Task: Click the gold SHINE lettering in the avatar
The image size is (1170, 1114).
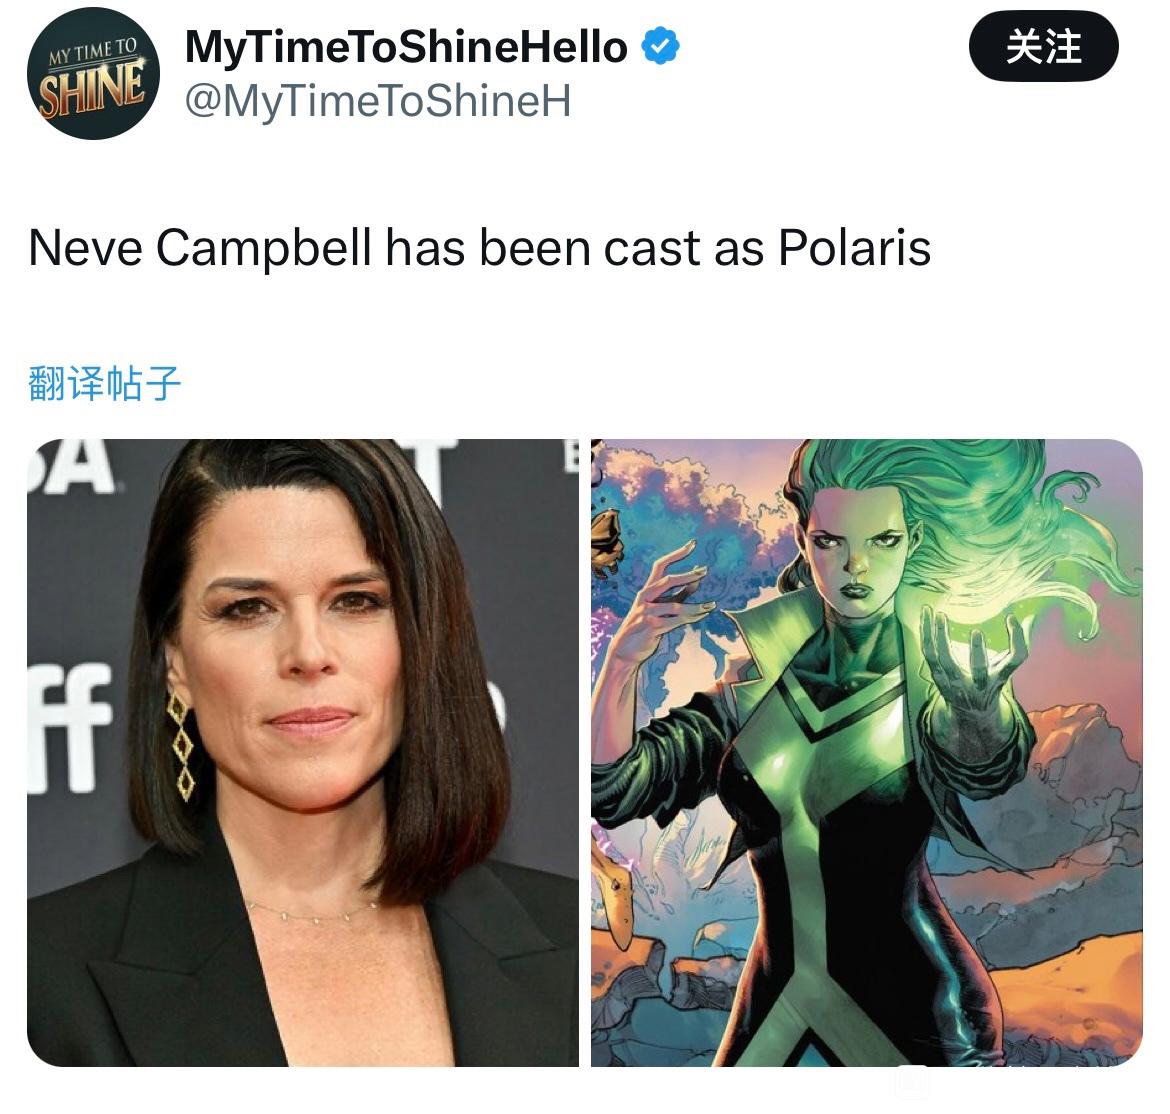Action: 92,90
